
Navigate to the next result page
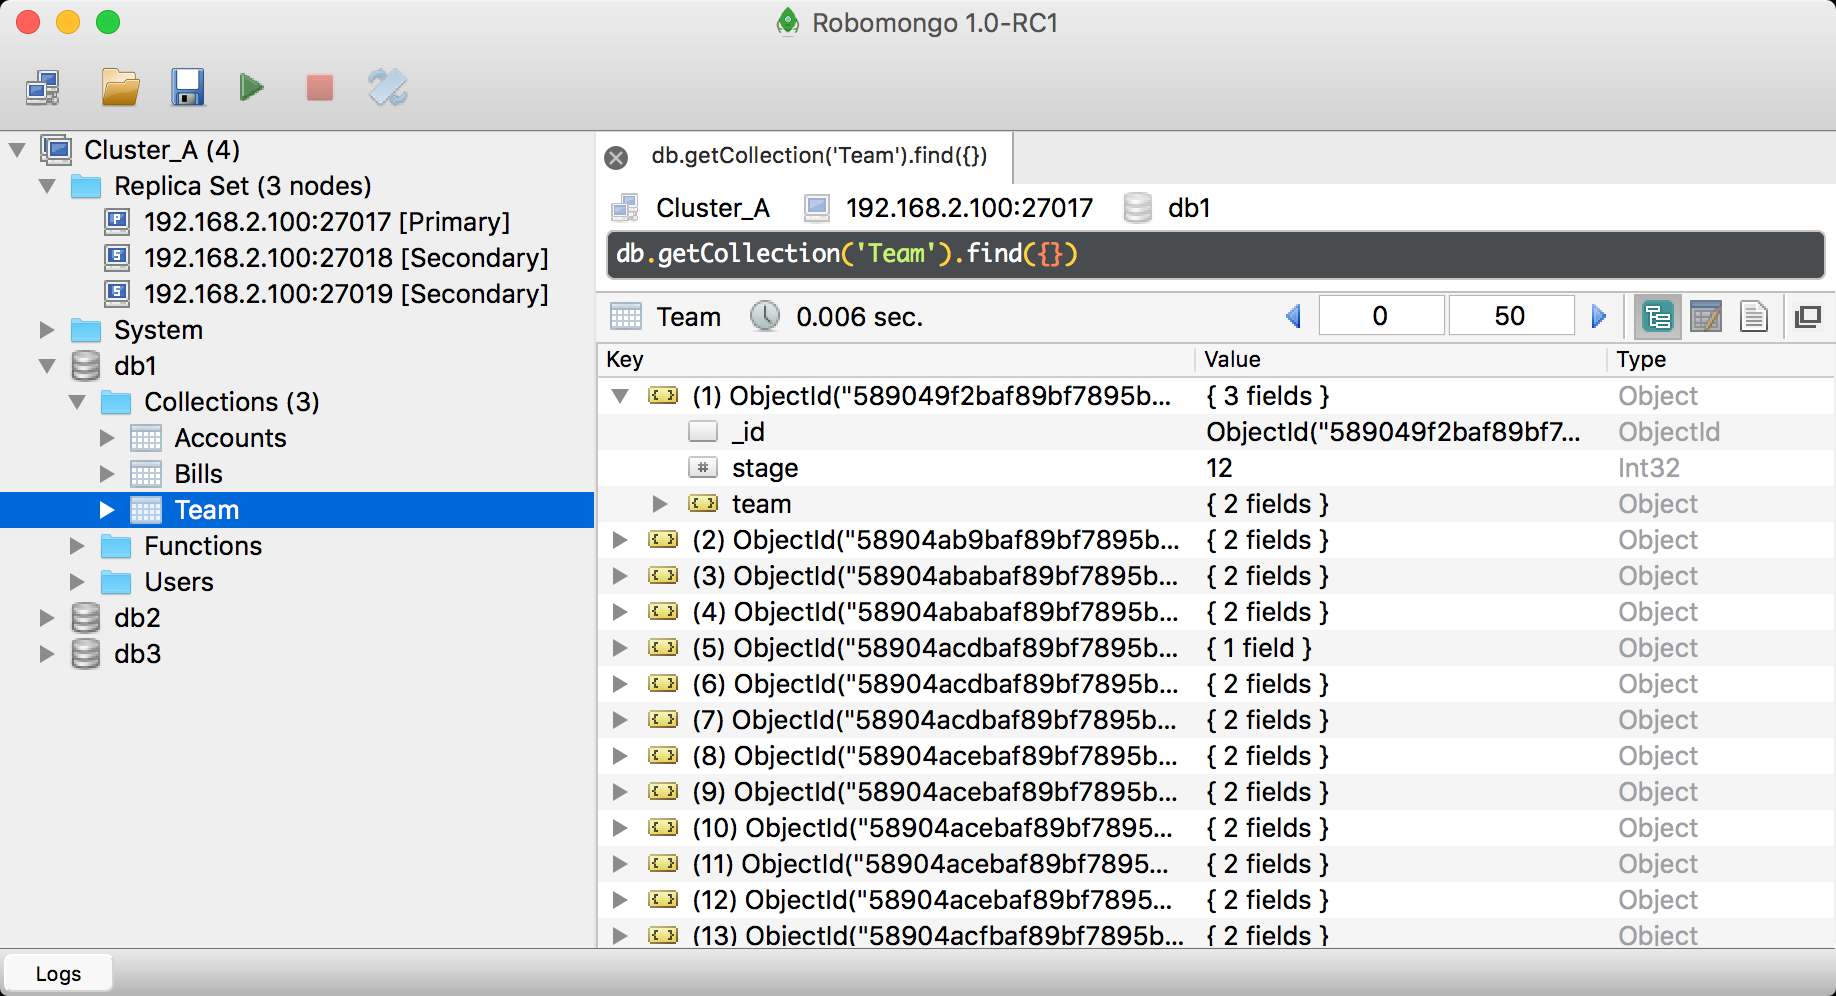point(1598,316)
